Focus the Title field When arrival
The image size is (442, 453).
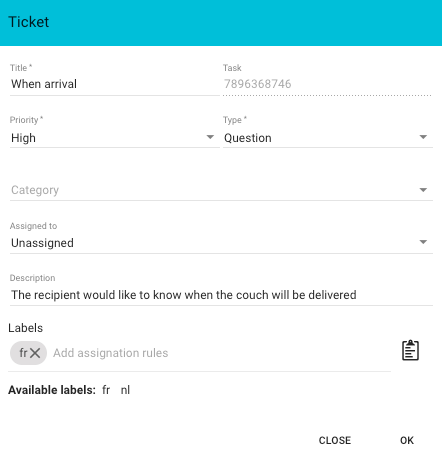pos(115,84)
